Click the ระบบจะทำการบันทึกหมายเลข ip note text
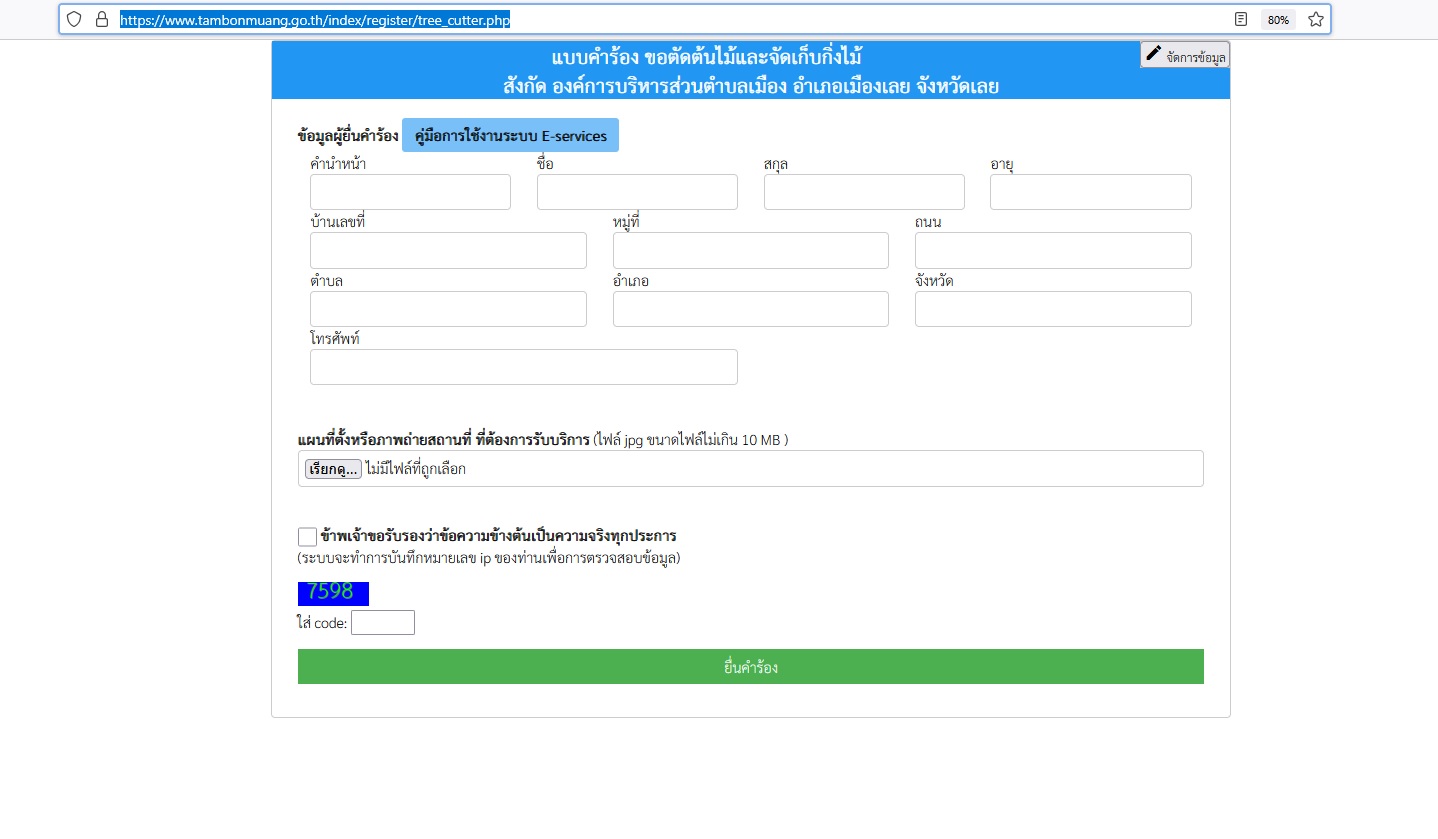The image size is (1438, 839). (x=489, y=558)
